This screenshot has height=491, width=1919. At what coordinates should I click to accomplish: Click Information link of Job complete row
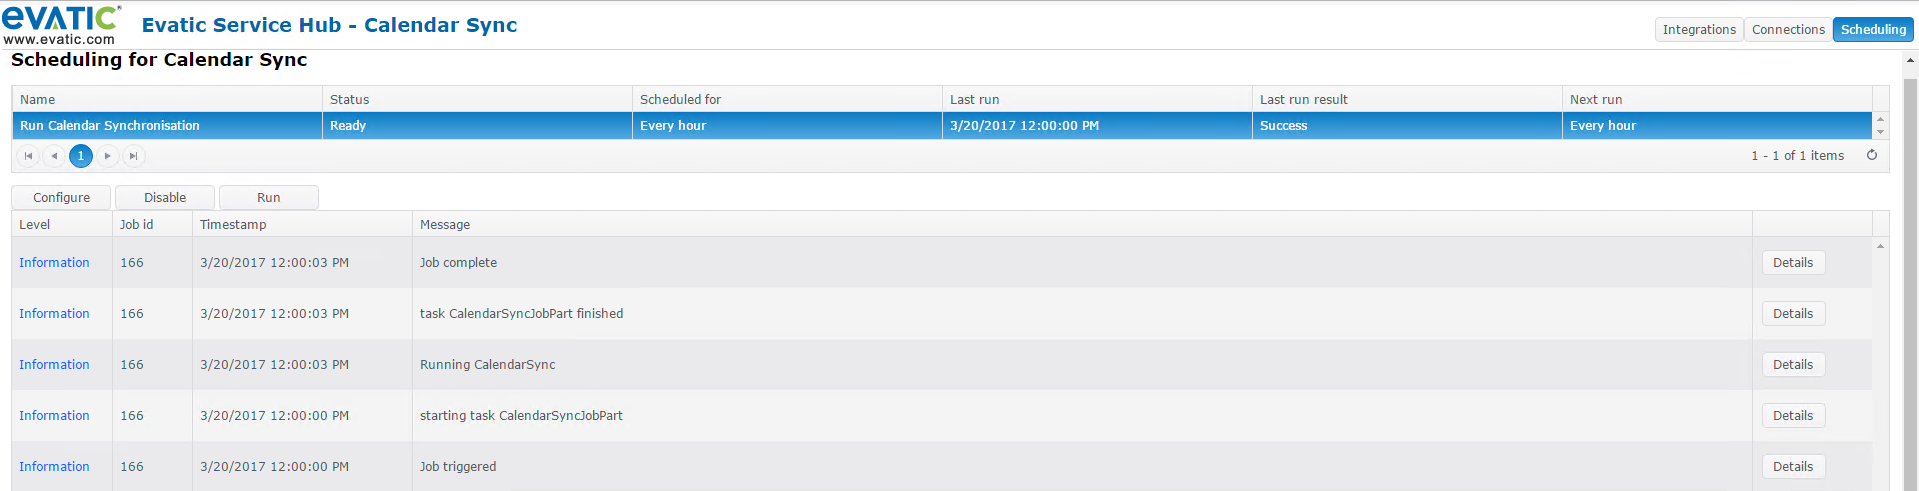click(54, 263)
